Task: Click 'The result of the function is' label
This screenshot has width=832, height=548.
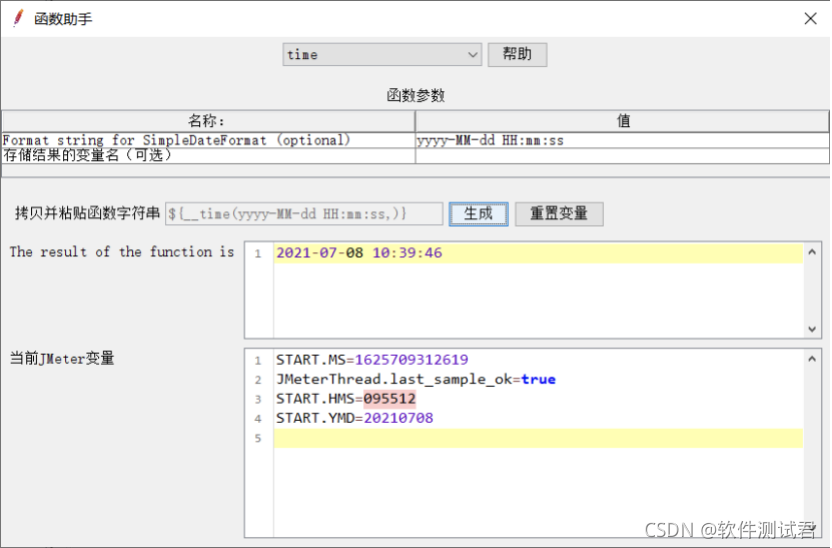Action: (122, 252)
